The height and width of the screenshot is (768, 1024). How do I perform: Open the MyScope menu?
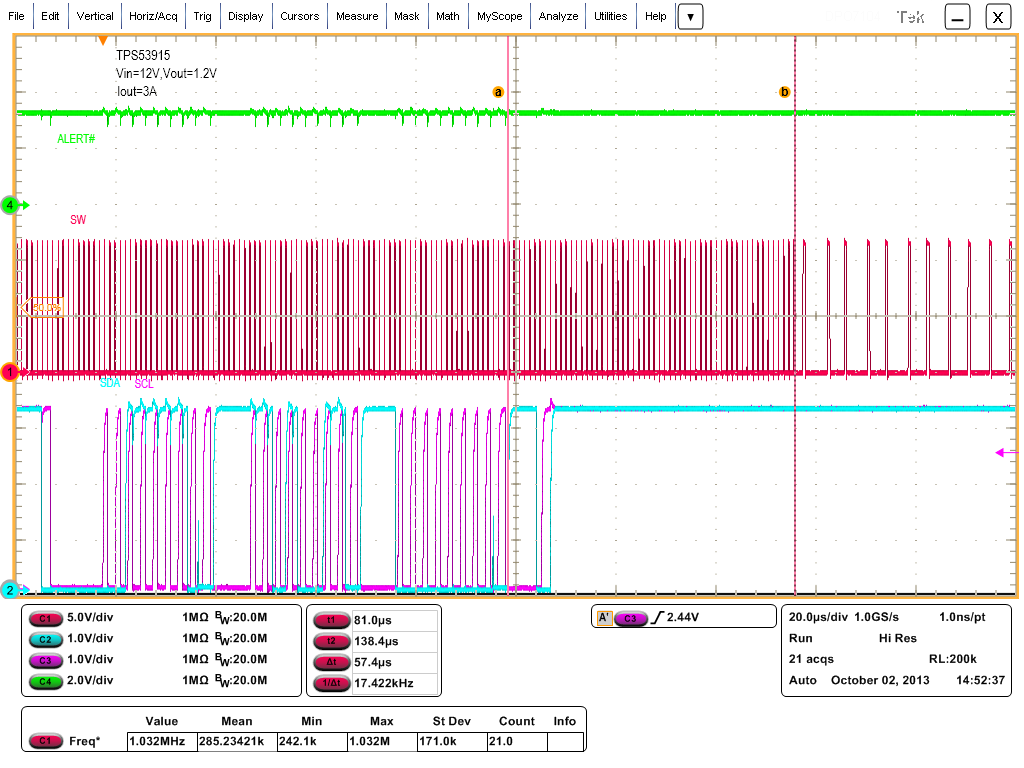(499, 15)
